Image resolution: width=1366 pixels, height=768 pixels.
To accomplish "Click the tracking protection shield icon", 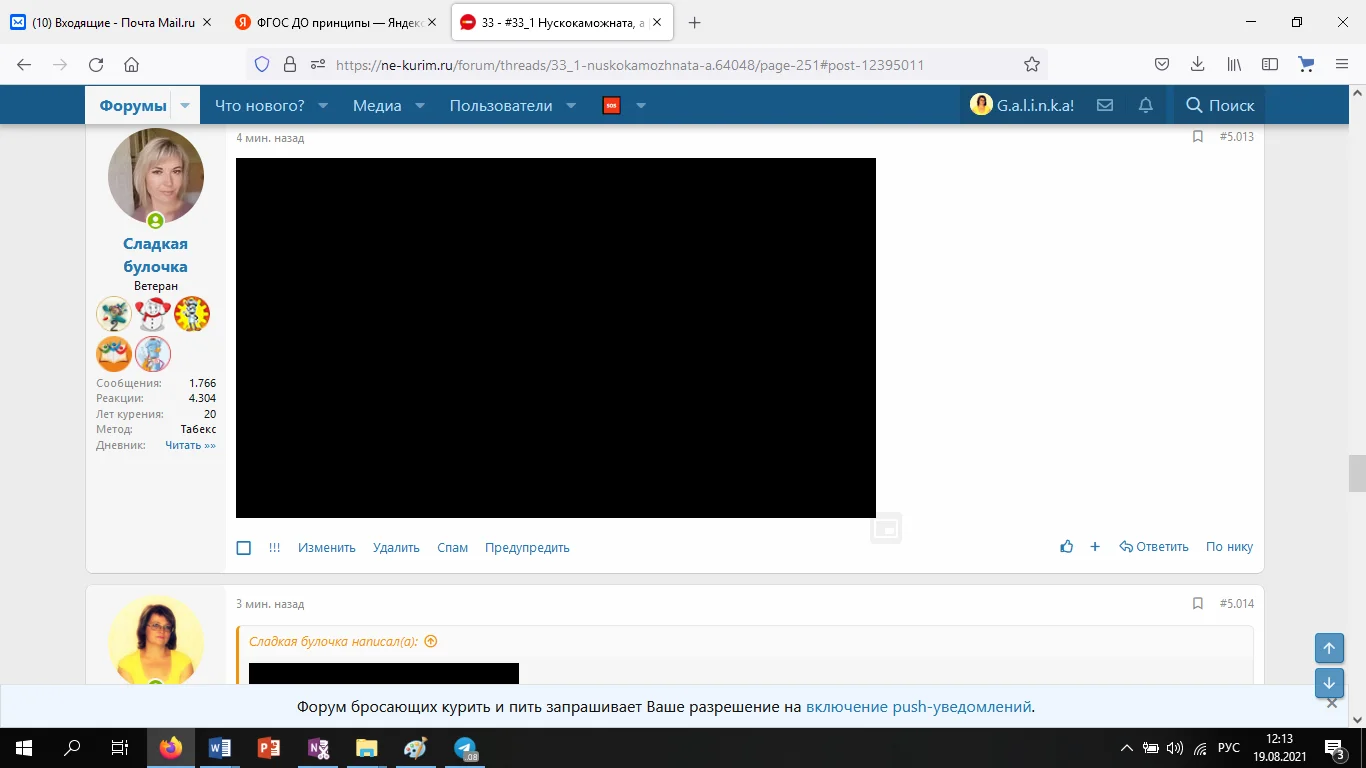I will tap(261, 63).
